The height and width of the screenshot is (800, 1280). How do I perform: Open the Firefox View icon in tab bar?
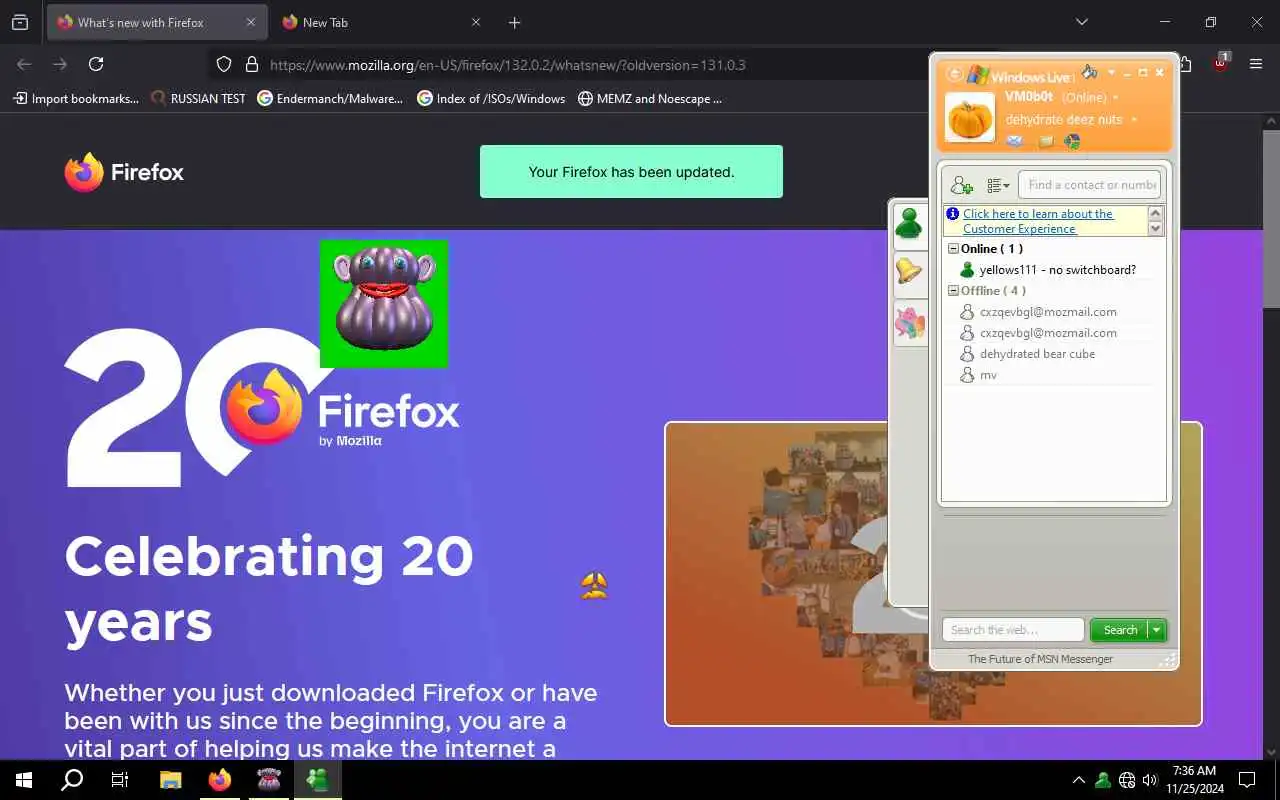(x=20, y=22)
